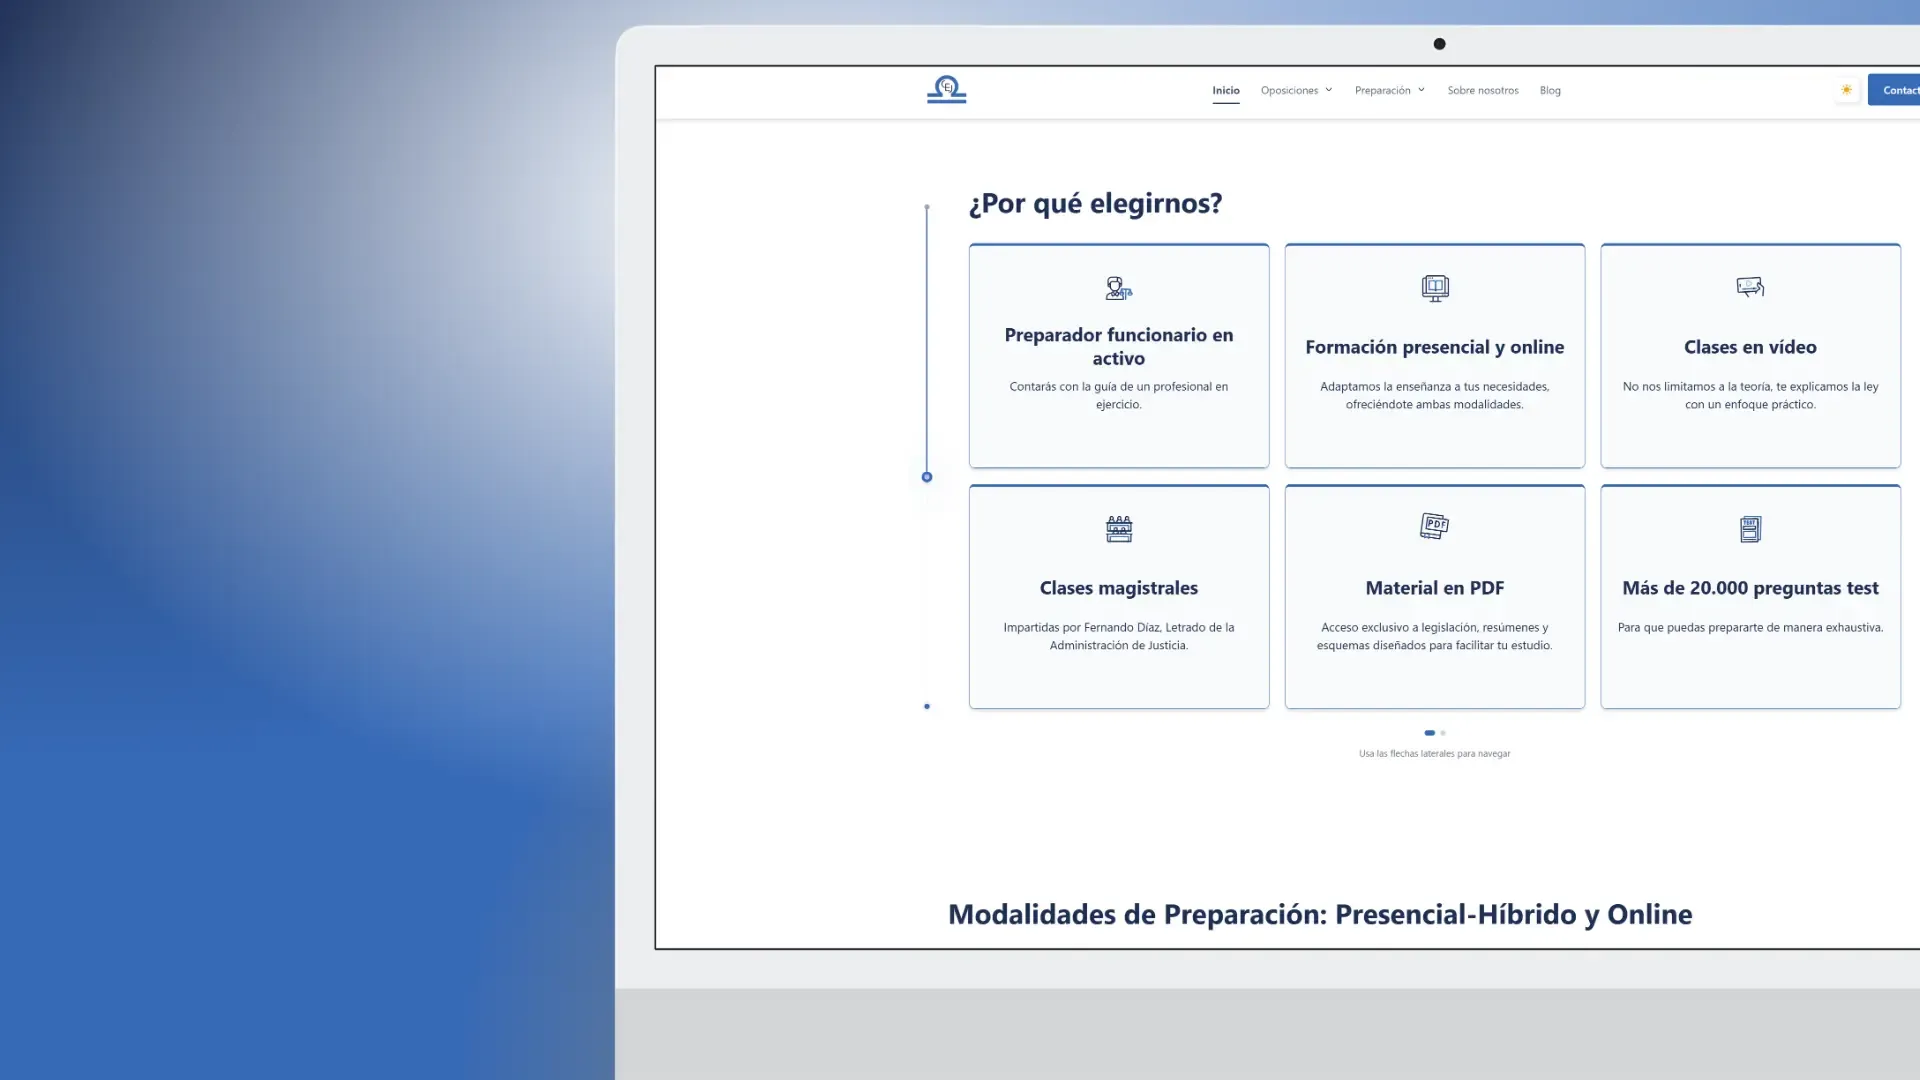Go to the Inicio navigation item

1226,90
